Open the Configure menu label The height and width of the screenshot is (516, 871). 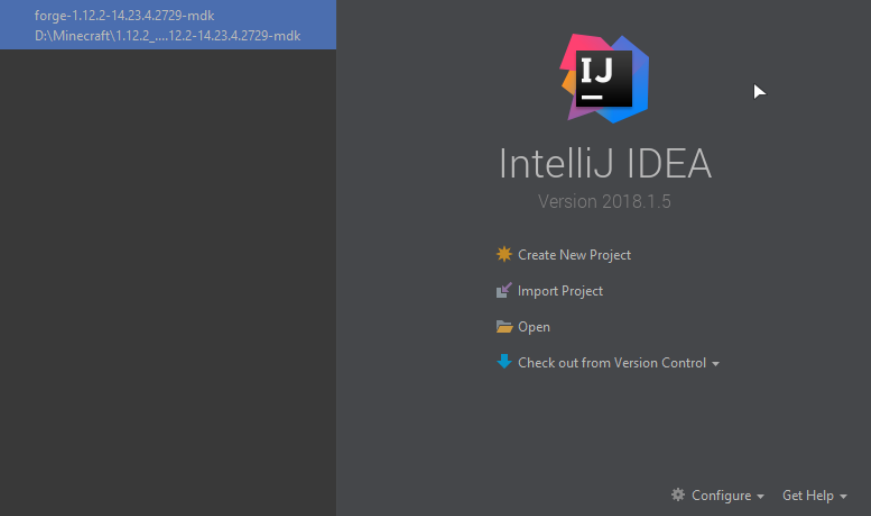[721, 496]
